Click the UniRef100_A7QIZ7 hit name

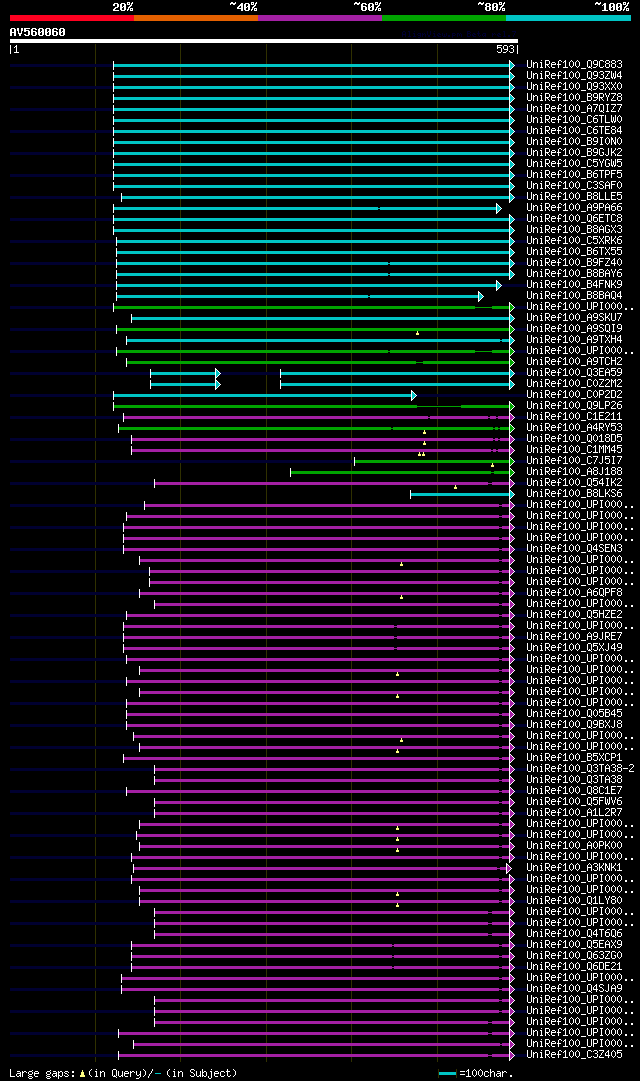[574, 109]
